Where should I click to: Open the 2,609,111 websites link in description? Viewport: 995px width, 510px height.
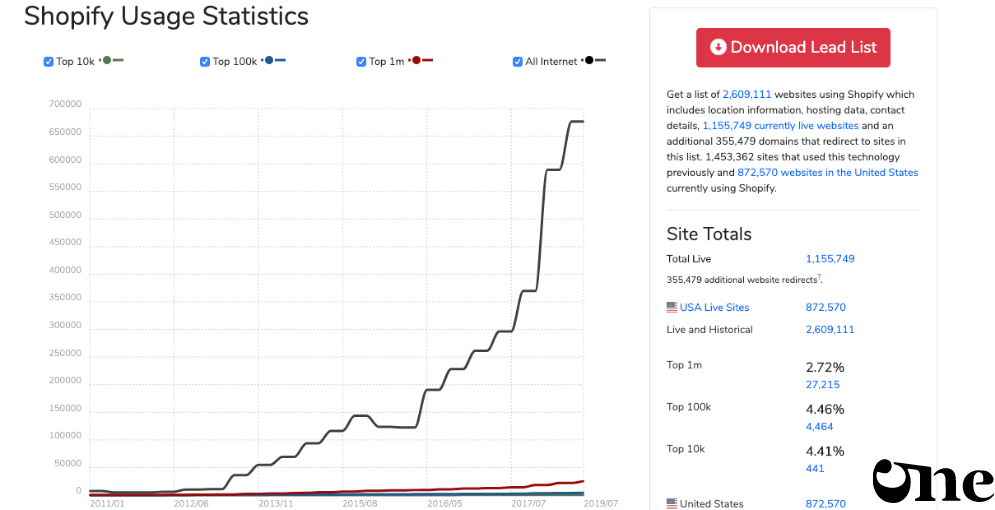pos(747,95)
